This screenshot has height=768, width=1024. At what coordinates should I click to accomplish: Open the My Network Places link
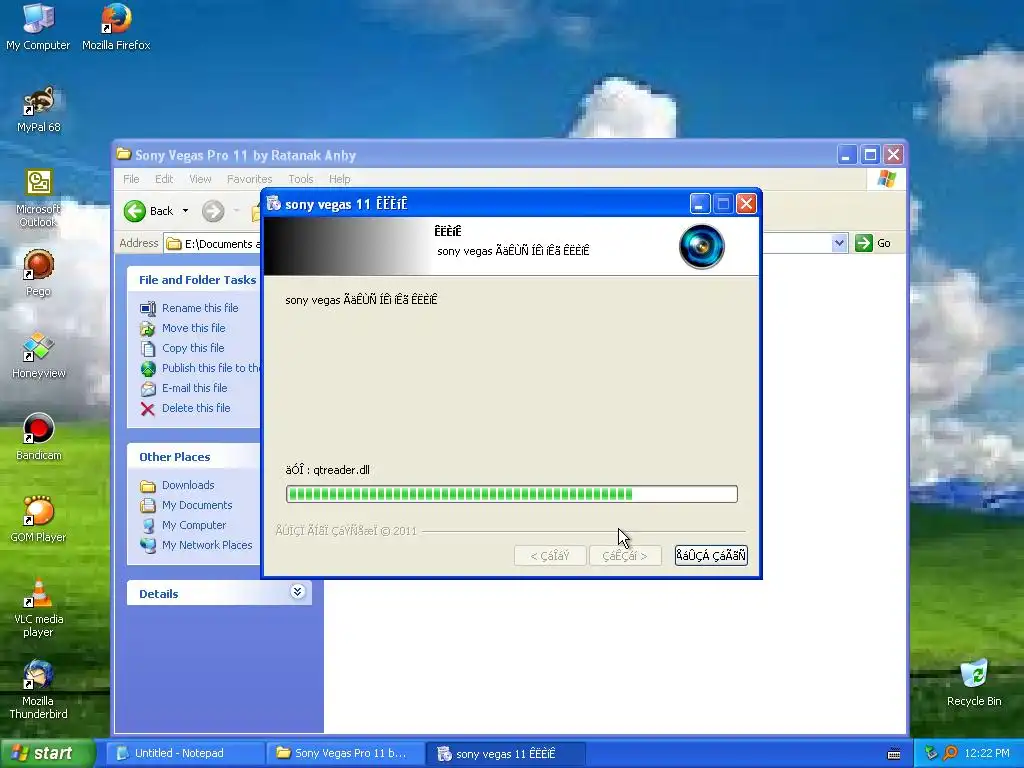pos(207,545)
